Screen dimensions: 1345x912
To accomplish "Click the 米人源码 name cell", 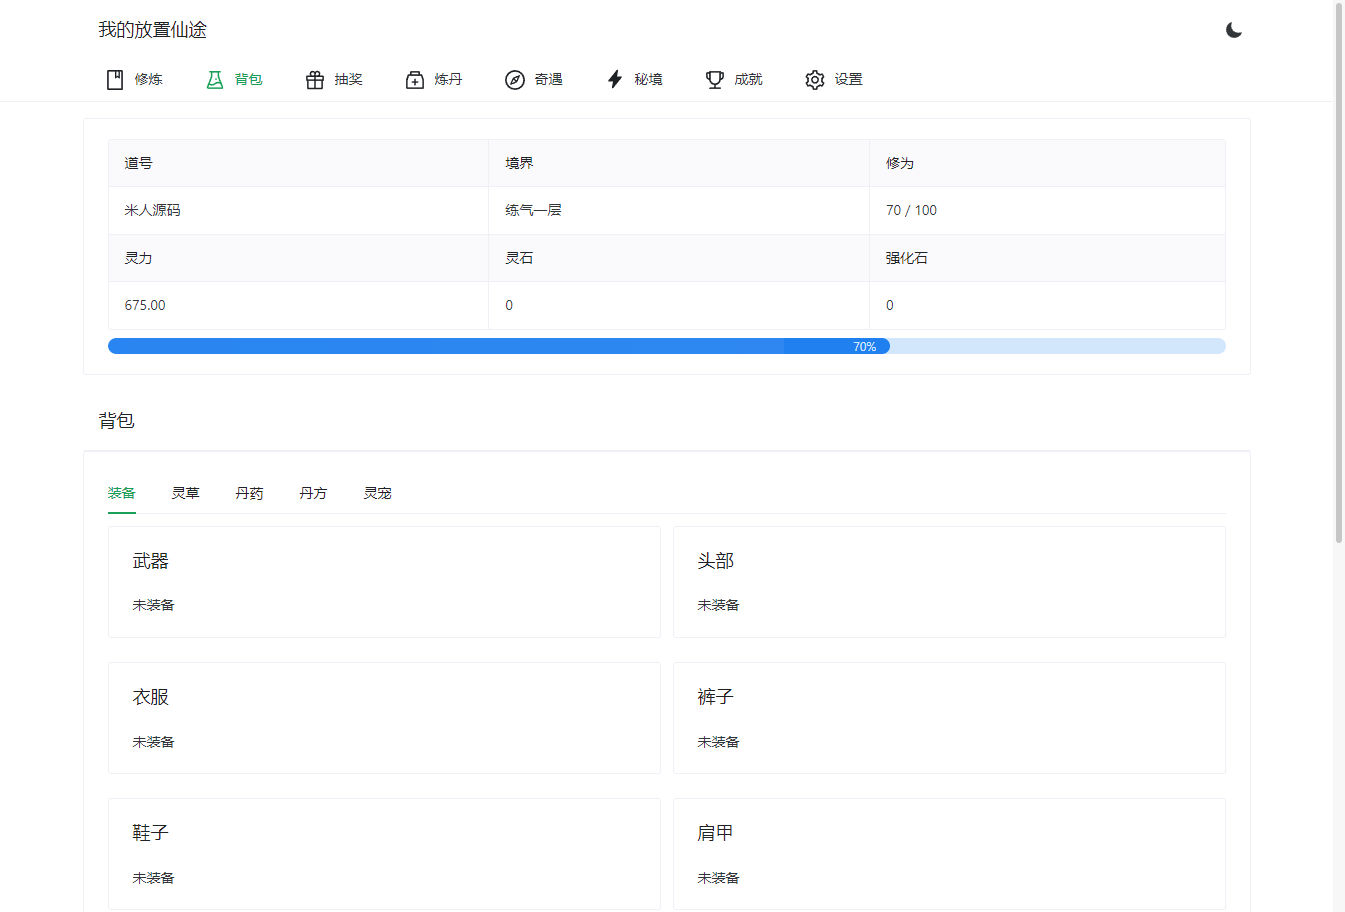I will 298,210.
